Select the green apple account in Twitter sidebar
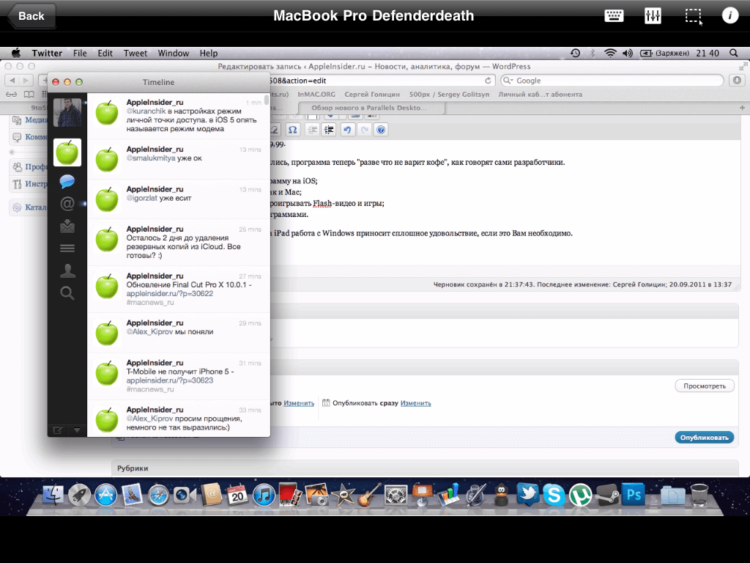This screenshot has width=750, height=563. coord(67,153)
